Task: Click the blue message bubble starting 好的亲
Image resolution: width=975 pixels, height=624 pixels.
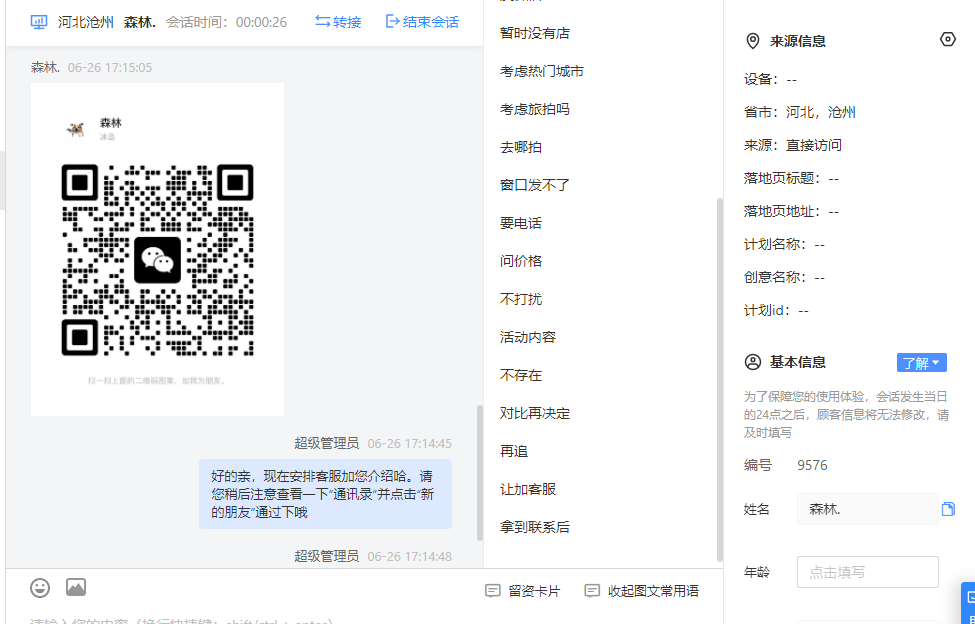Action: [x=325, y=494]
